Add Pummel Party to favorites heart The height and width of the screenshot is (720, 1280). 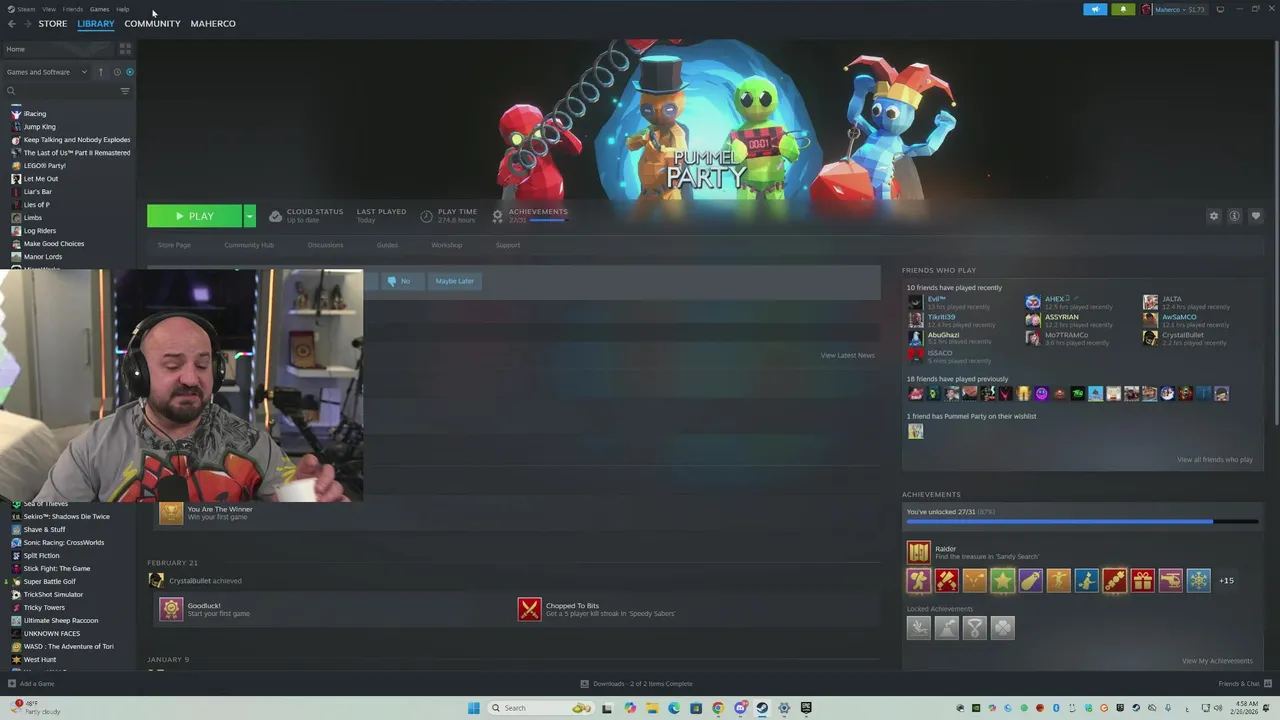coord(1256,216)
